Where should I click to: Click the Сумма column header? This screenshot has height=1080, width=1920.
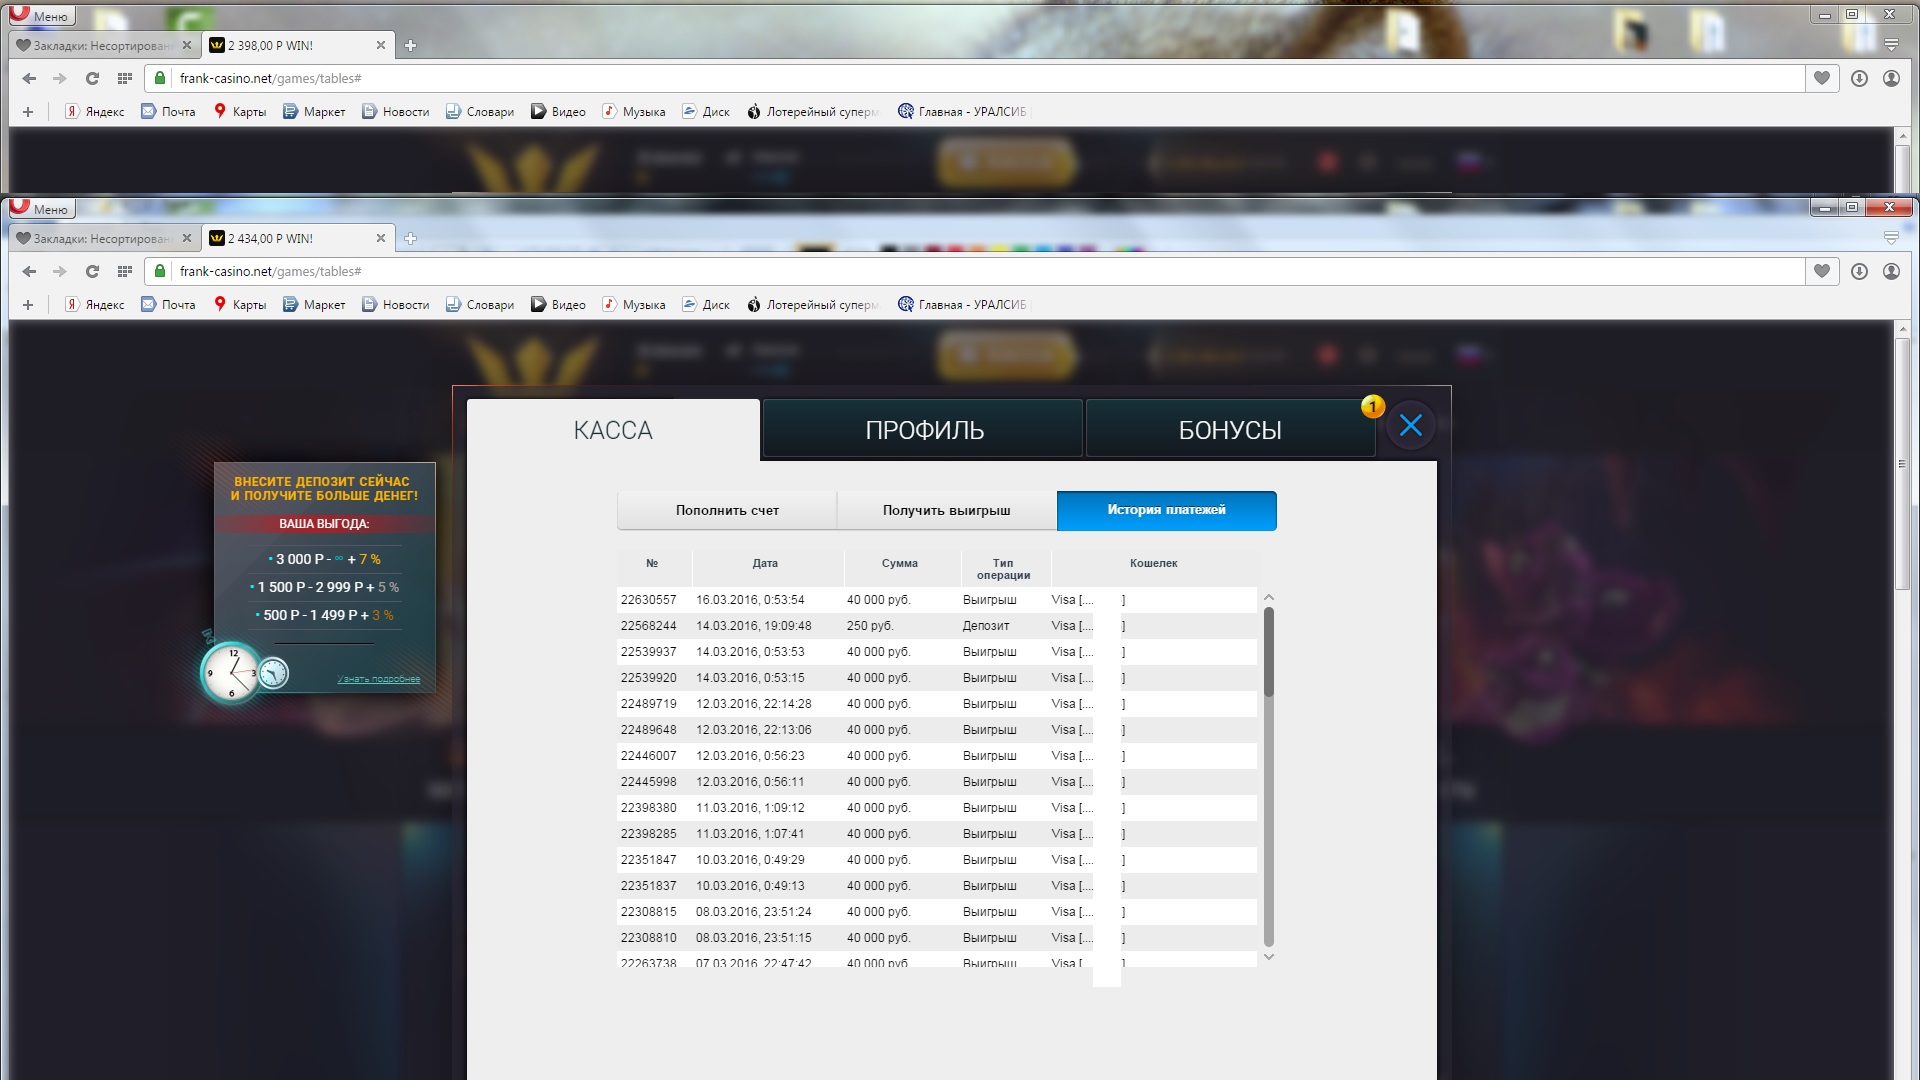point(900,563)
